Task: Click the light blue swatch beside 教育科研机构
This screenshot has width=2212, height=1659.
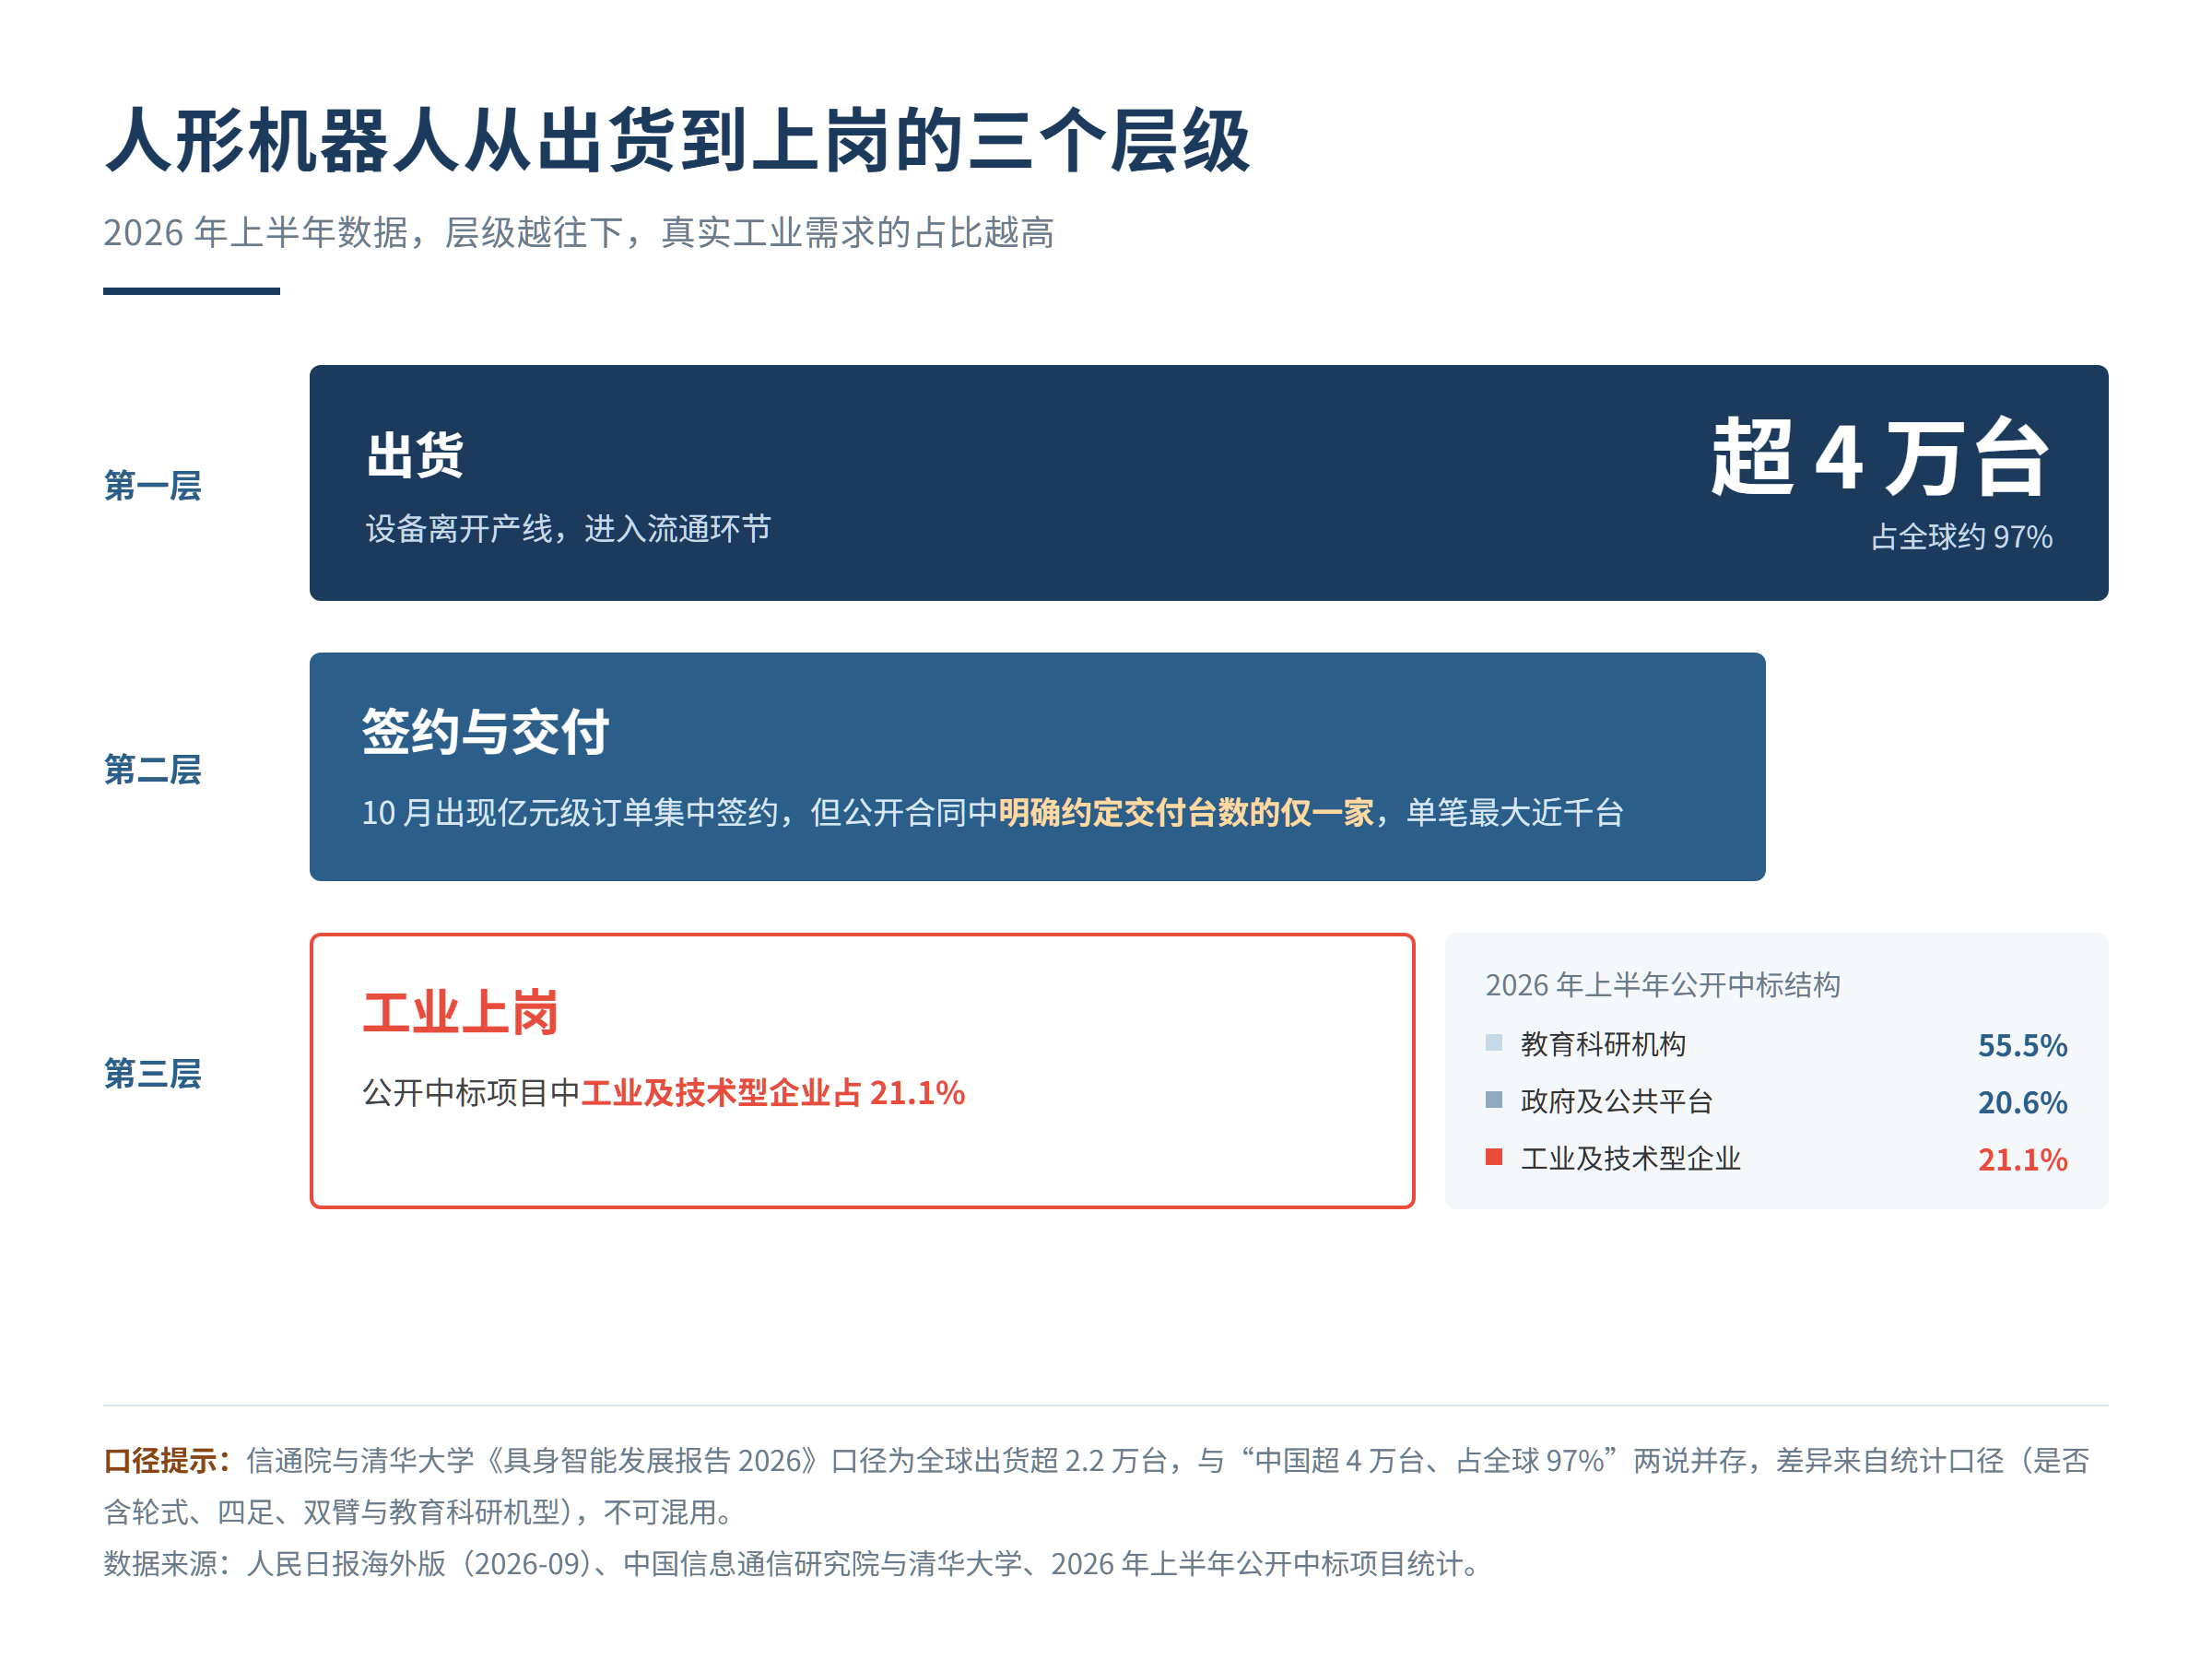Action: pos(1494,1043)
